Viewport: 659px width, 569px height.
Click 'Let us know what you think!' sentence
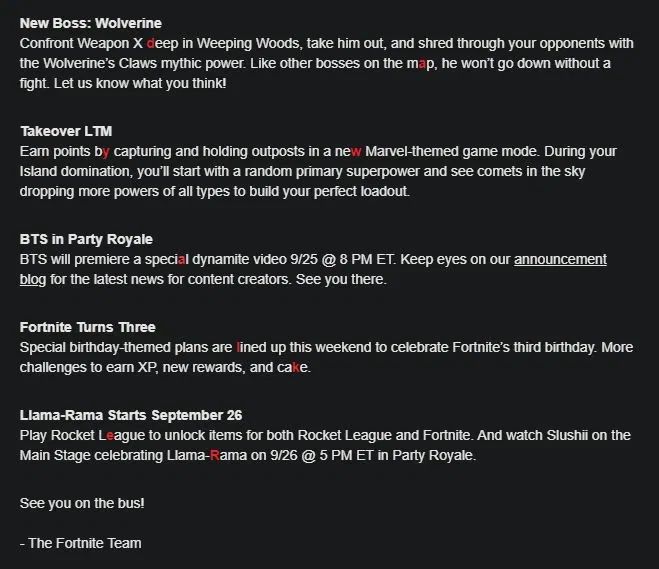pos(140,83)
